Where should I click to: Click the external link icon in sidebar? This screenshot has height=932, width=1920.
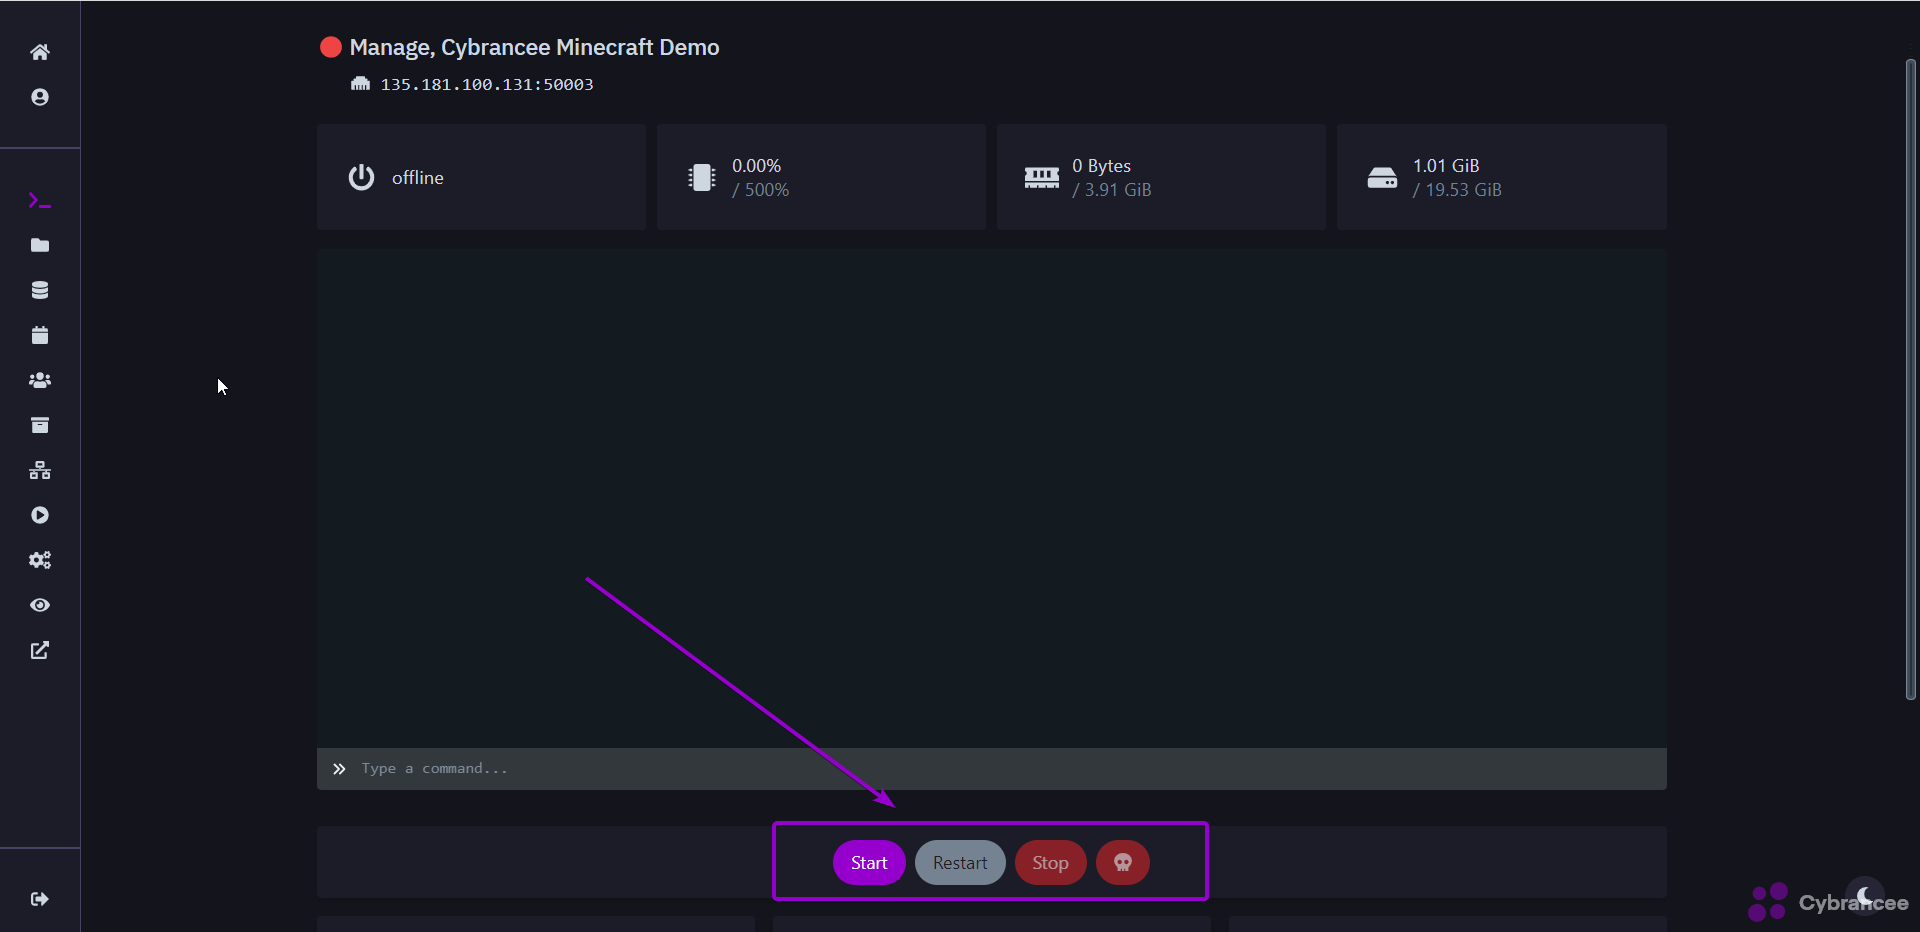pyautogui.click(x=40, y=650)
